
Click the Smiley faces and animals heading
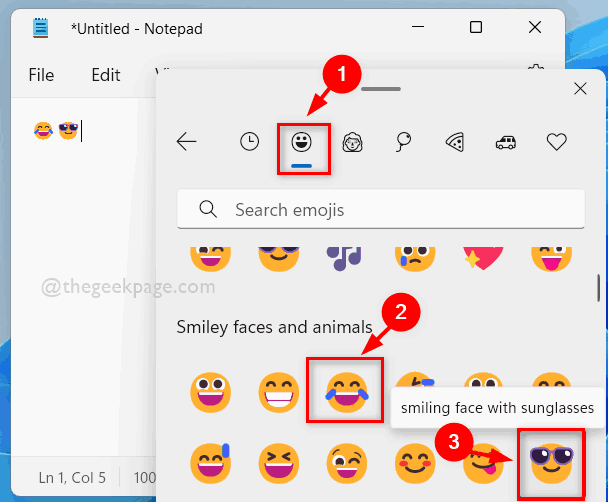pyautogui.click(x=274, y=327)
